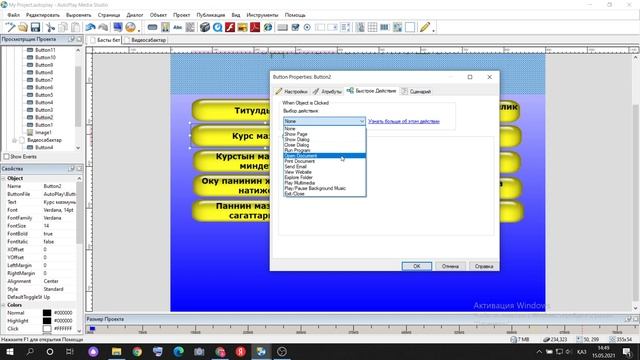Viewport: 640px width, 360px height.
Task: Click the OK button in Button Properties
Action: point(417,266)
